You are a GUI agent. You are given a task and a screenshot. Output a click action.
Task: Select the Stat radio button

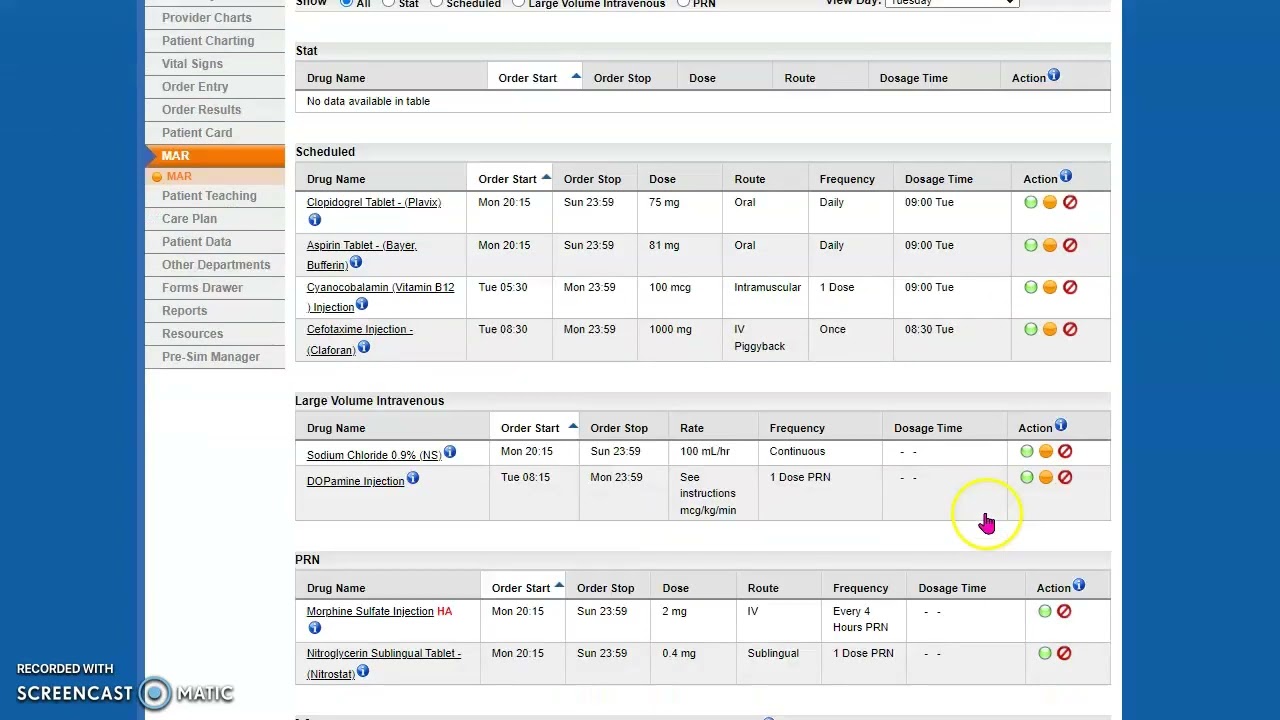click(x=388, y=3)
